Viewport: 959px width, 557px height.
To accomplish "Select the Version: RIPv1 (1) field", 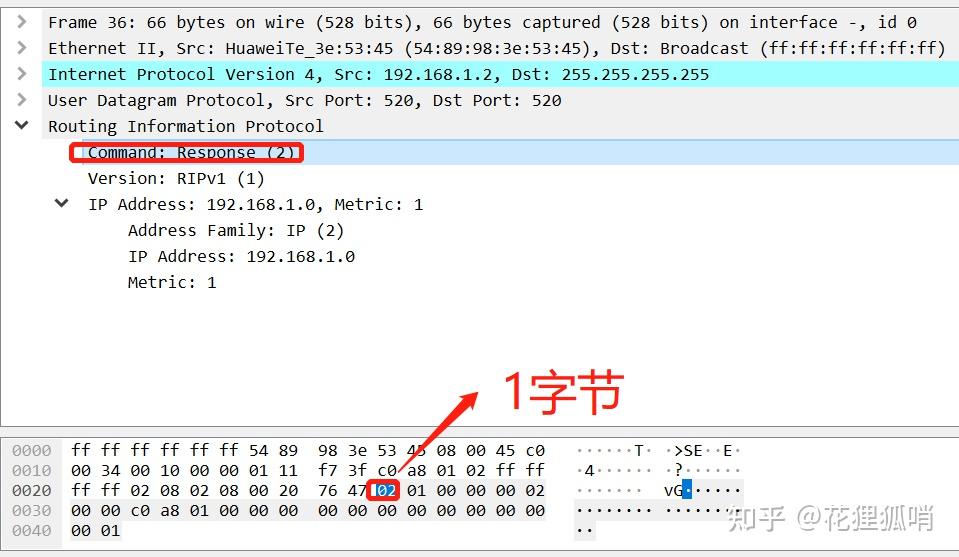I will coord(176,179).
